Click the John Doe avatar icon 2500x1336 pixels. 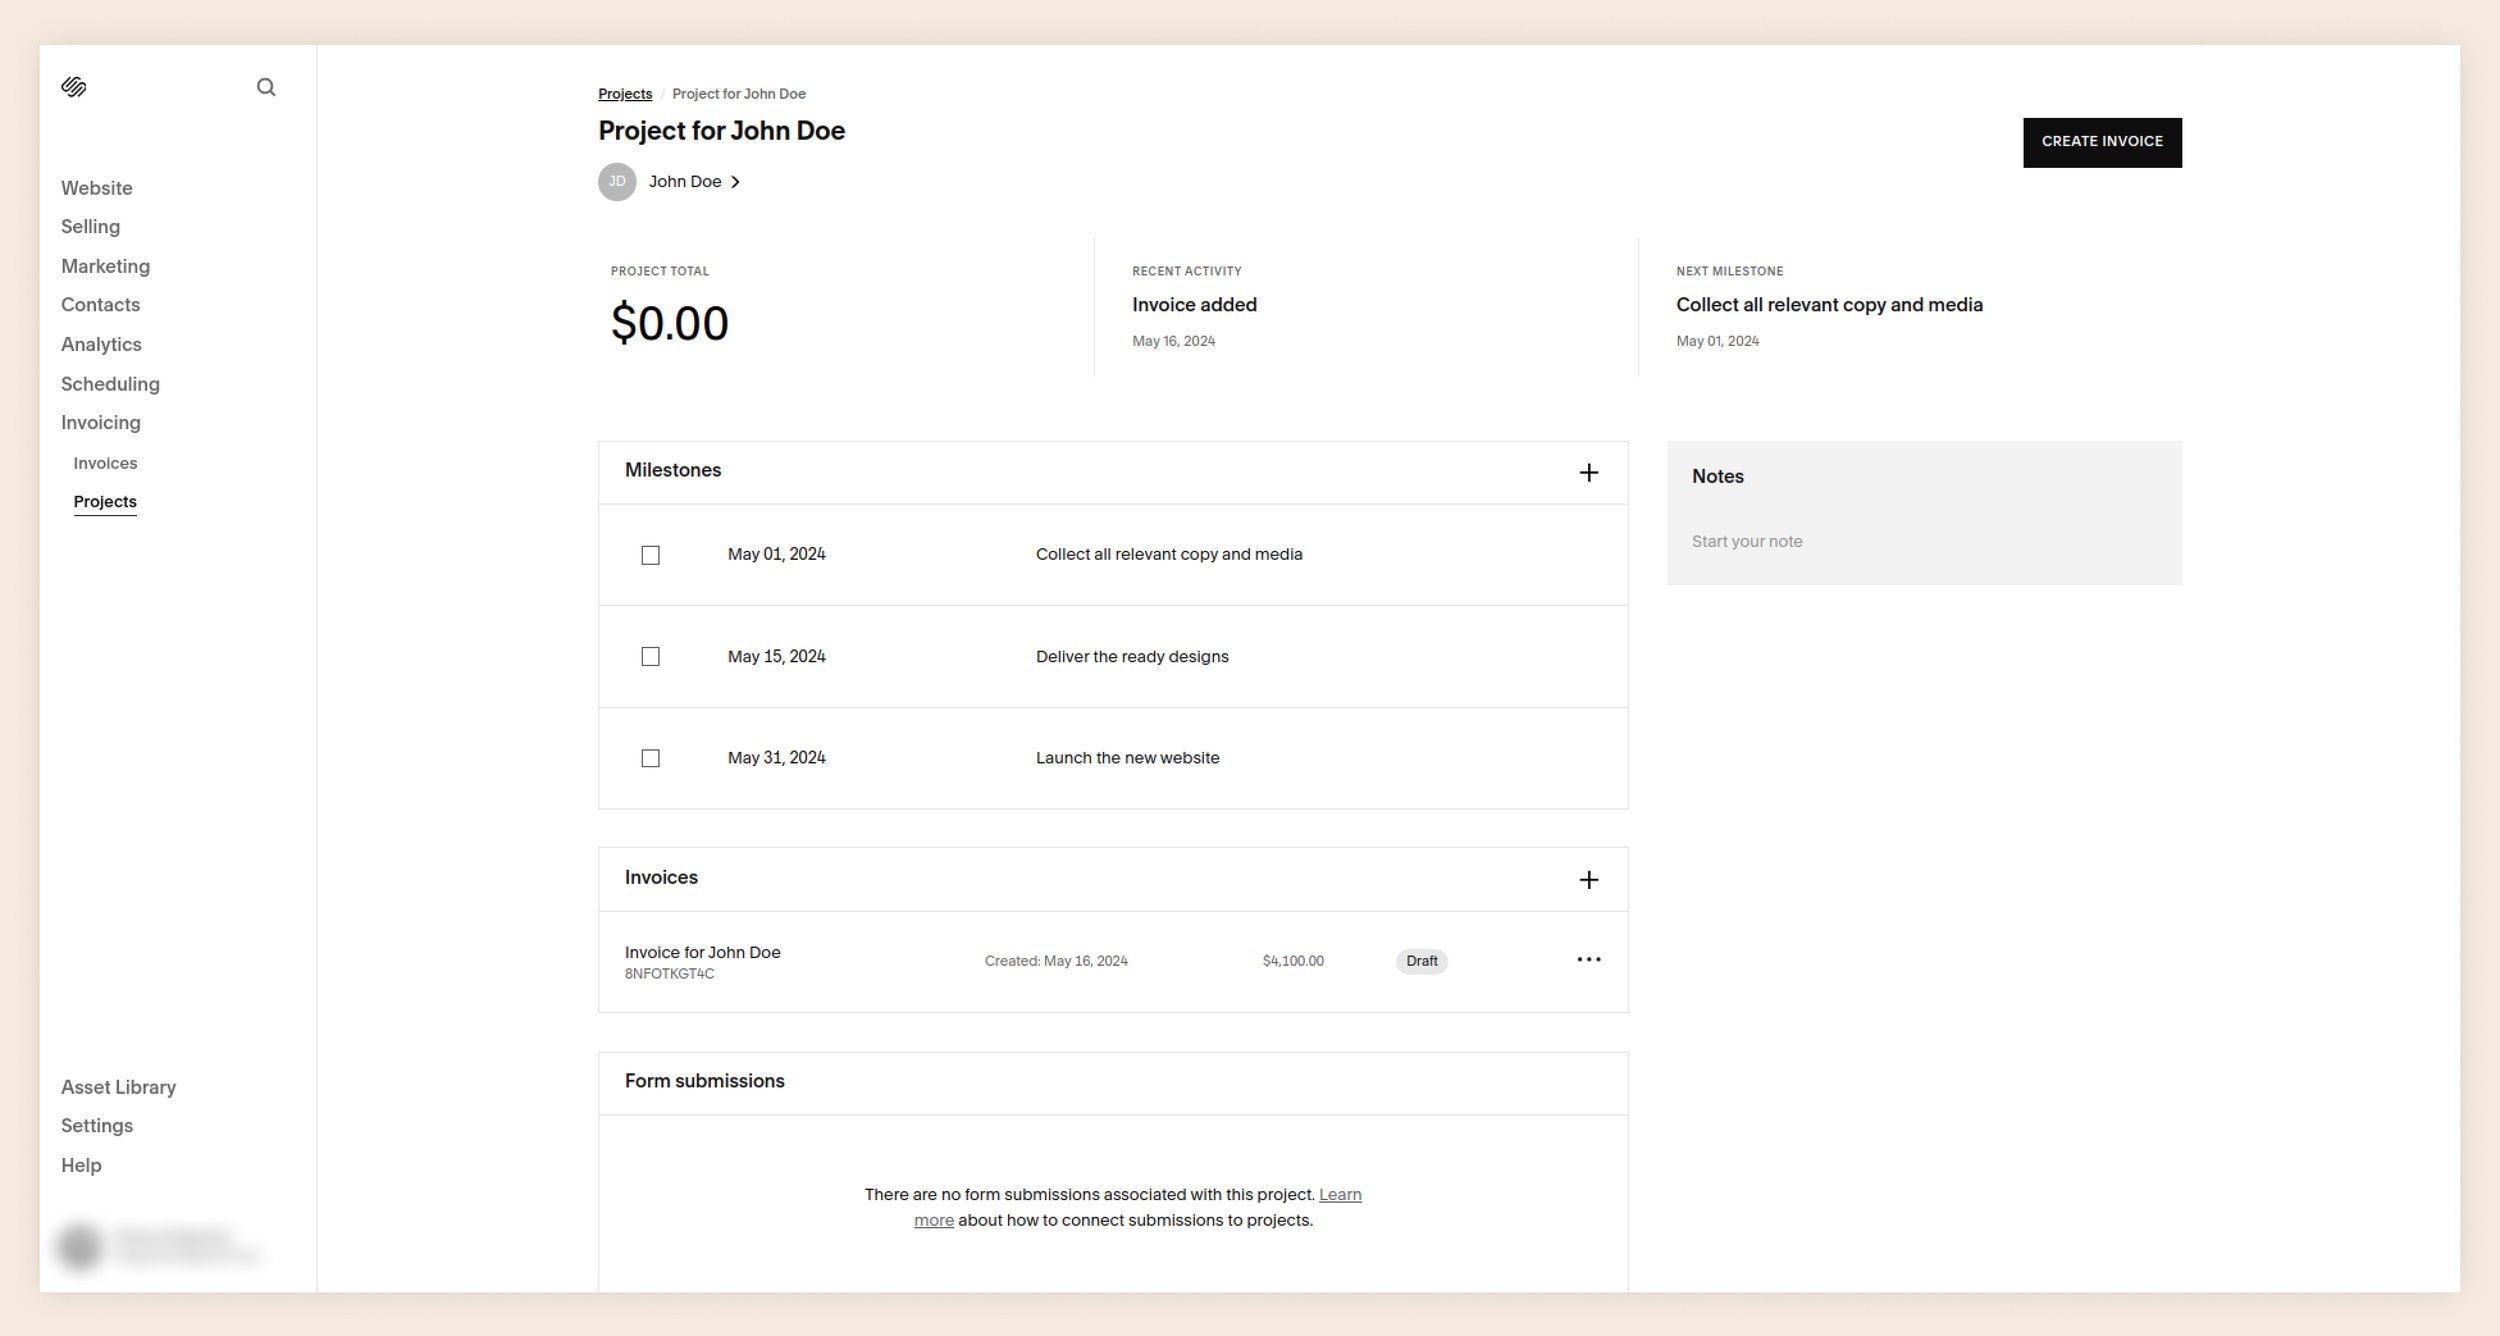(x=617, y=182)
